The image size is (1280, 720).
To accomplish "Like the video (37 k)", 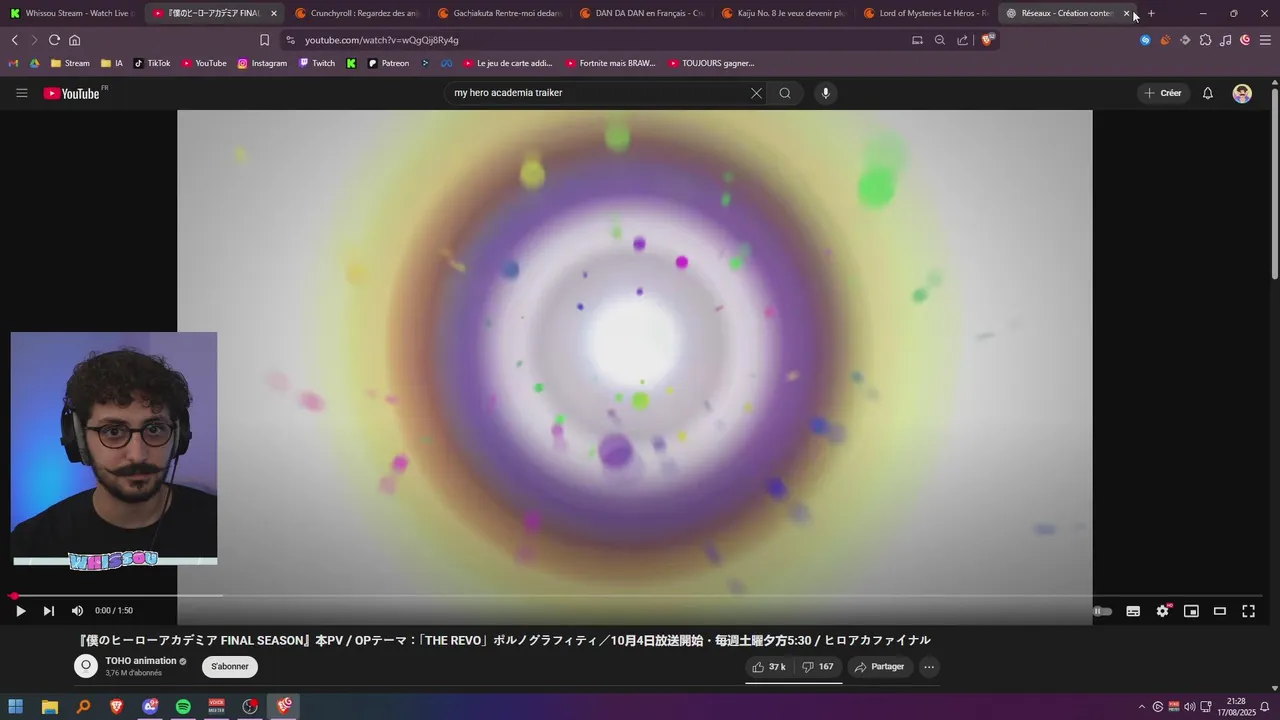I will point(769,667).
